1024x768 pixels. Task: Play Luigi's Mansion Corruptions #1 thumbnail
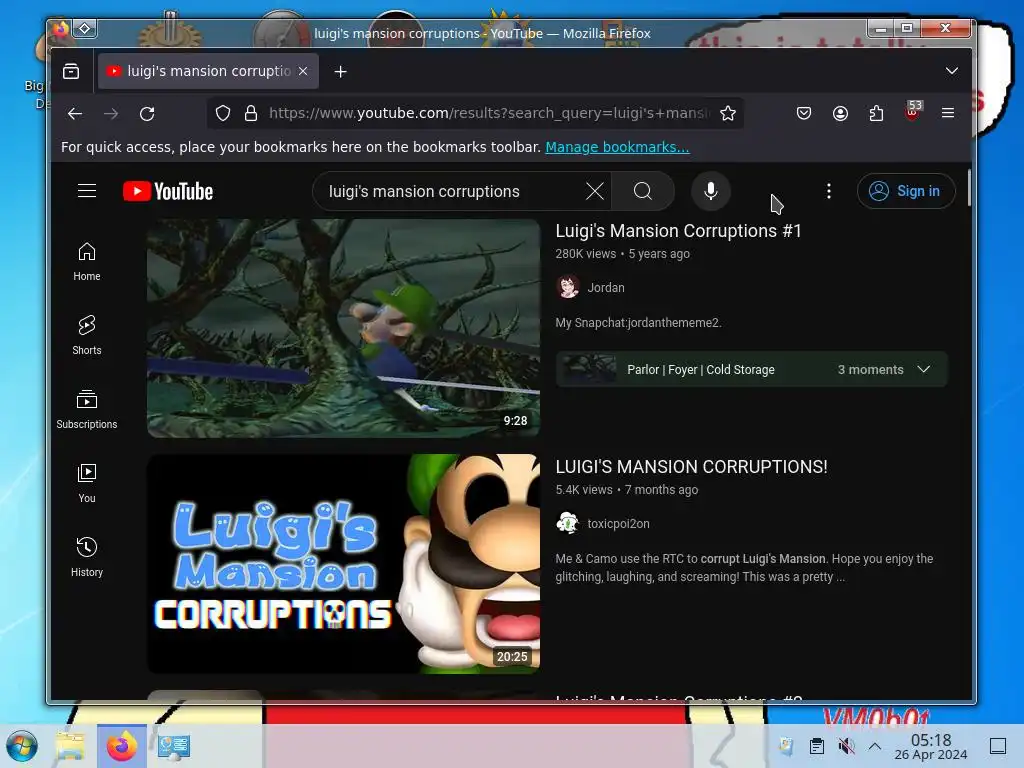tap(344, 328)
